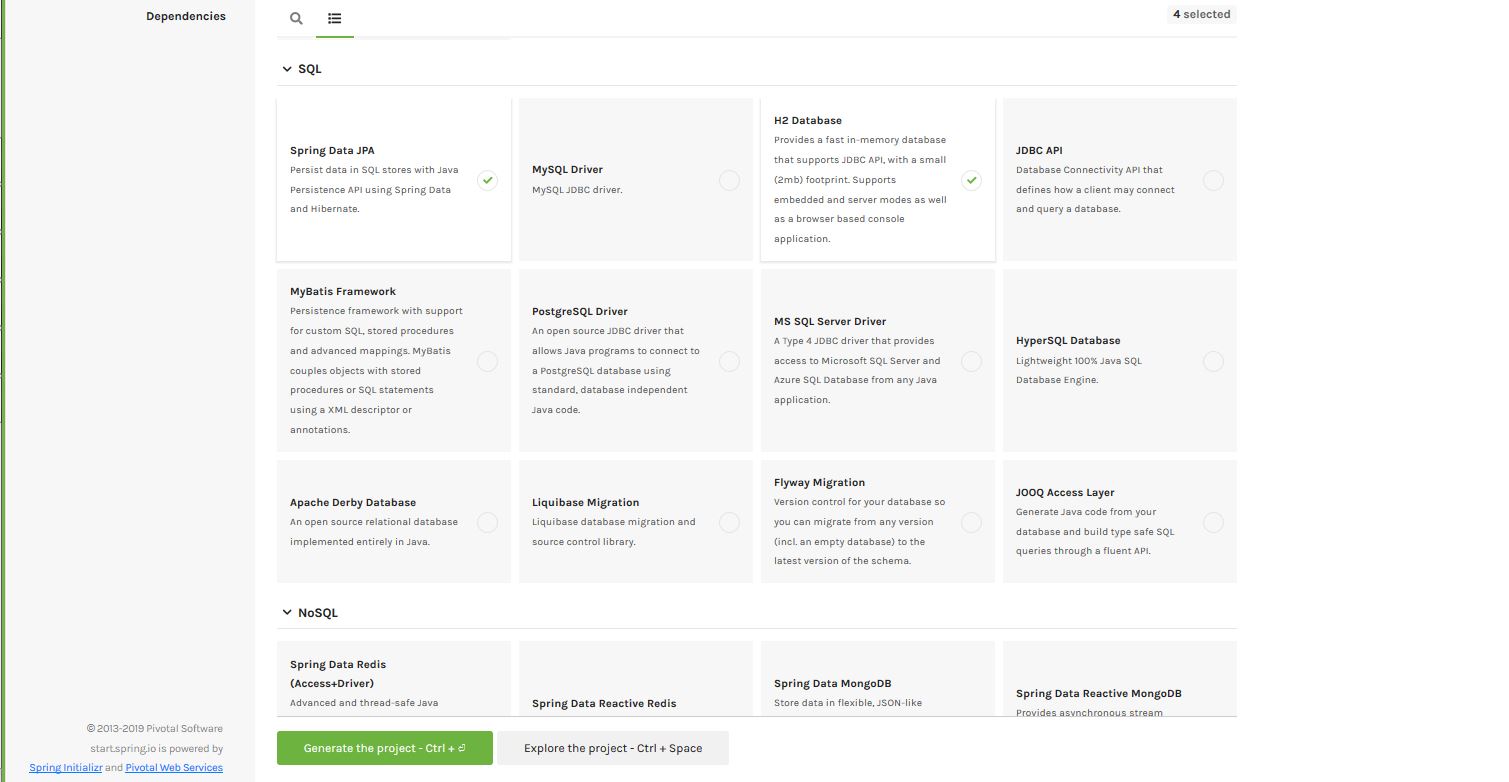Select the MySQL Driver circle
The height and width of the screenshot is (782, 1509).
(729, 180)
